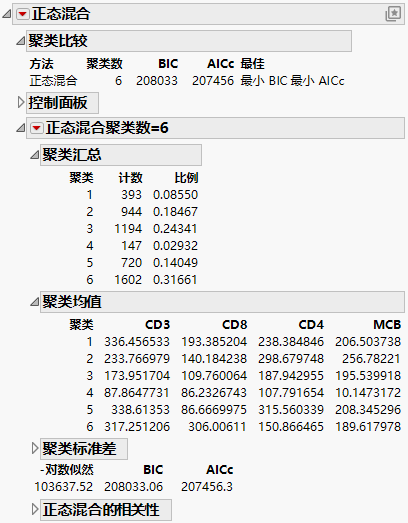
Task: Click the 控制面板 section title
Action: (x=58, y=103)
